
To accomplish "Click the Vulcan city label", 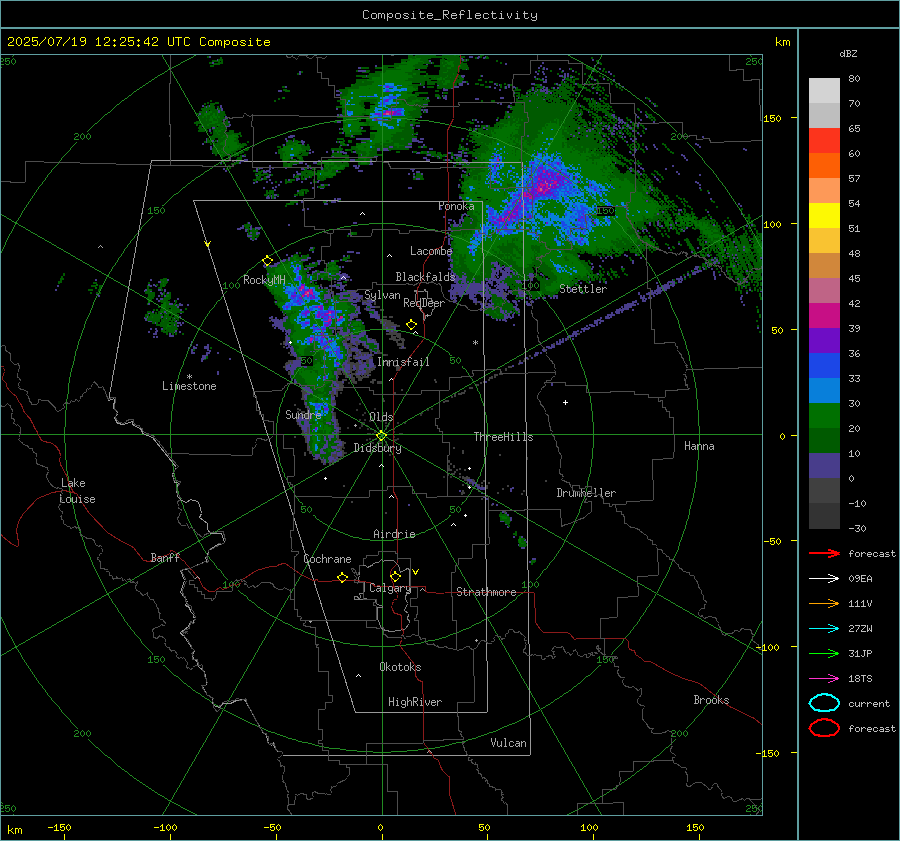I will click(508, 743).
